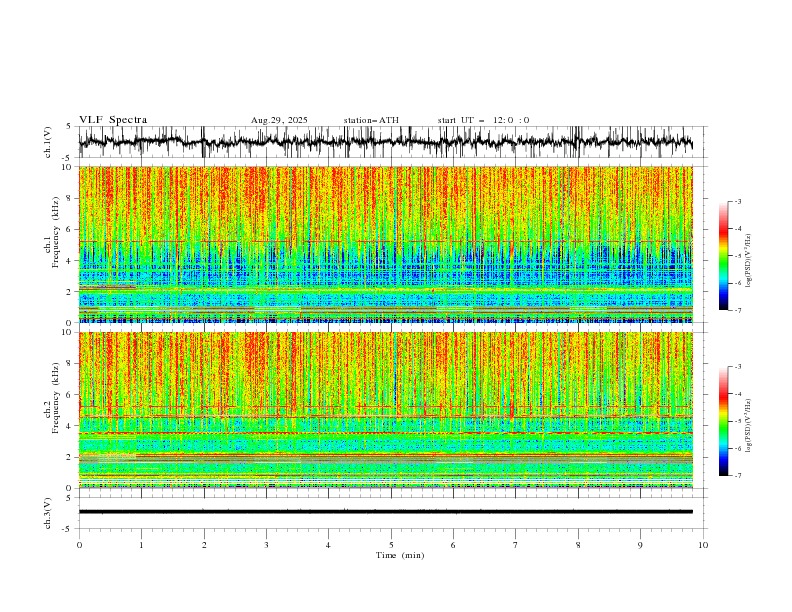Click the "Aug.29, 2025" date label
792x612 pixels.
point(279,120)
